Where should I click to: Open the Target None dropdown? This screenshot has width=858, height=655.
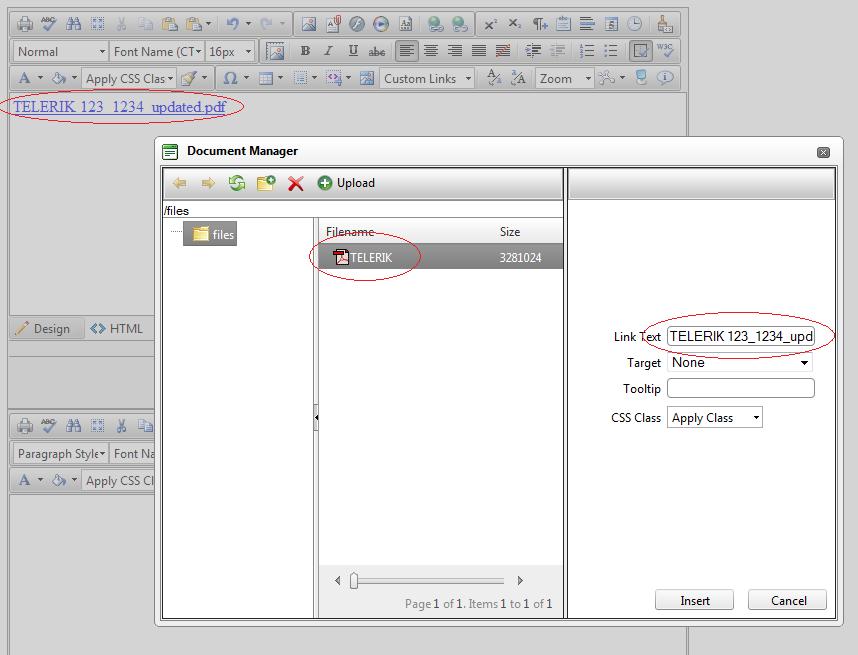click(x=740, y=362)
